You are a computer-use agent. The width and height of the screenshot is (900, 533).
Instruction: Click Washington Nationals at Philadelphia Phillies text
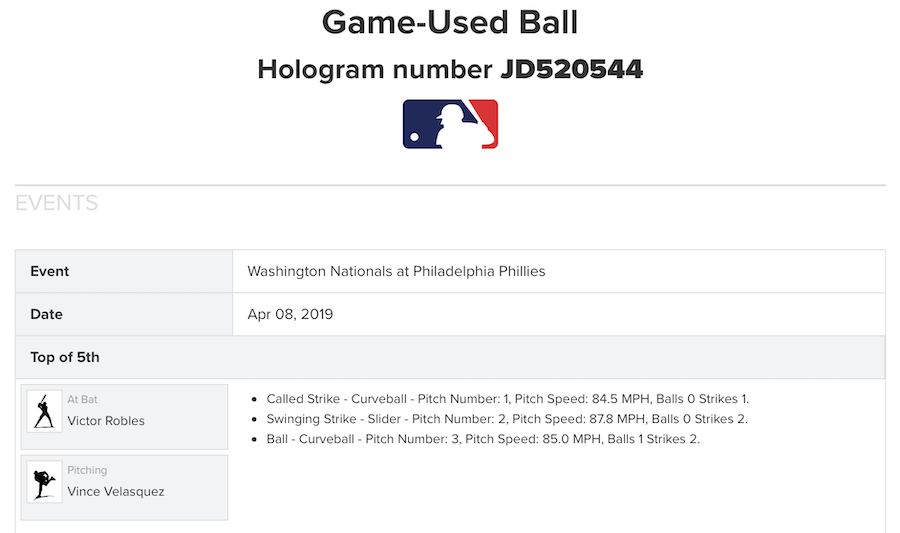(x=396, y=272)
